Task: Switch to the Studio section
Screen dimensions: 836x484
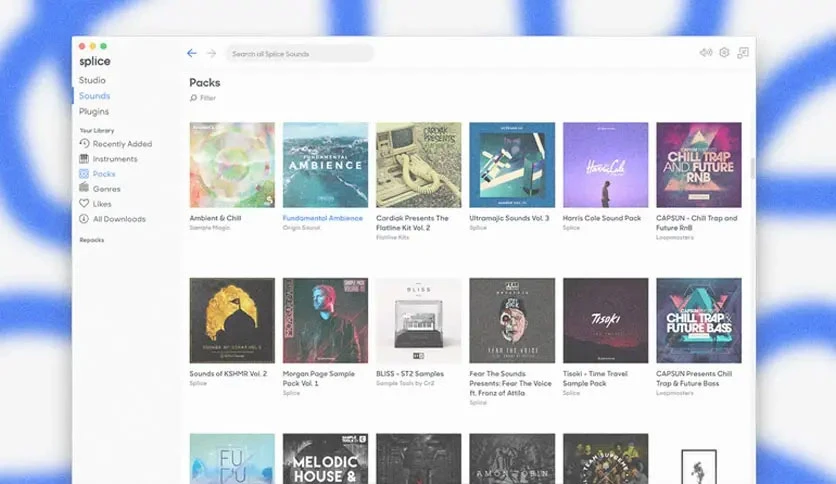Action: [x=92, y=80]
